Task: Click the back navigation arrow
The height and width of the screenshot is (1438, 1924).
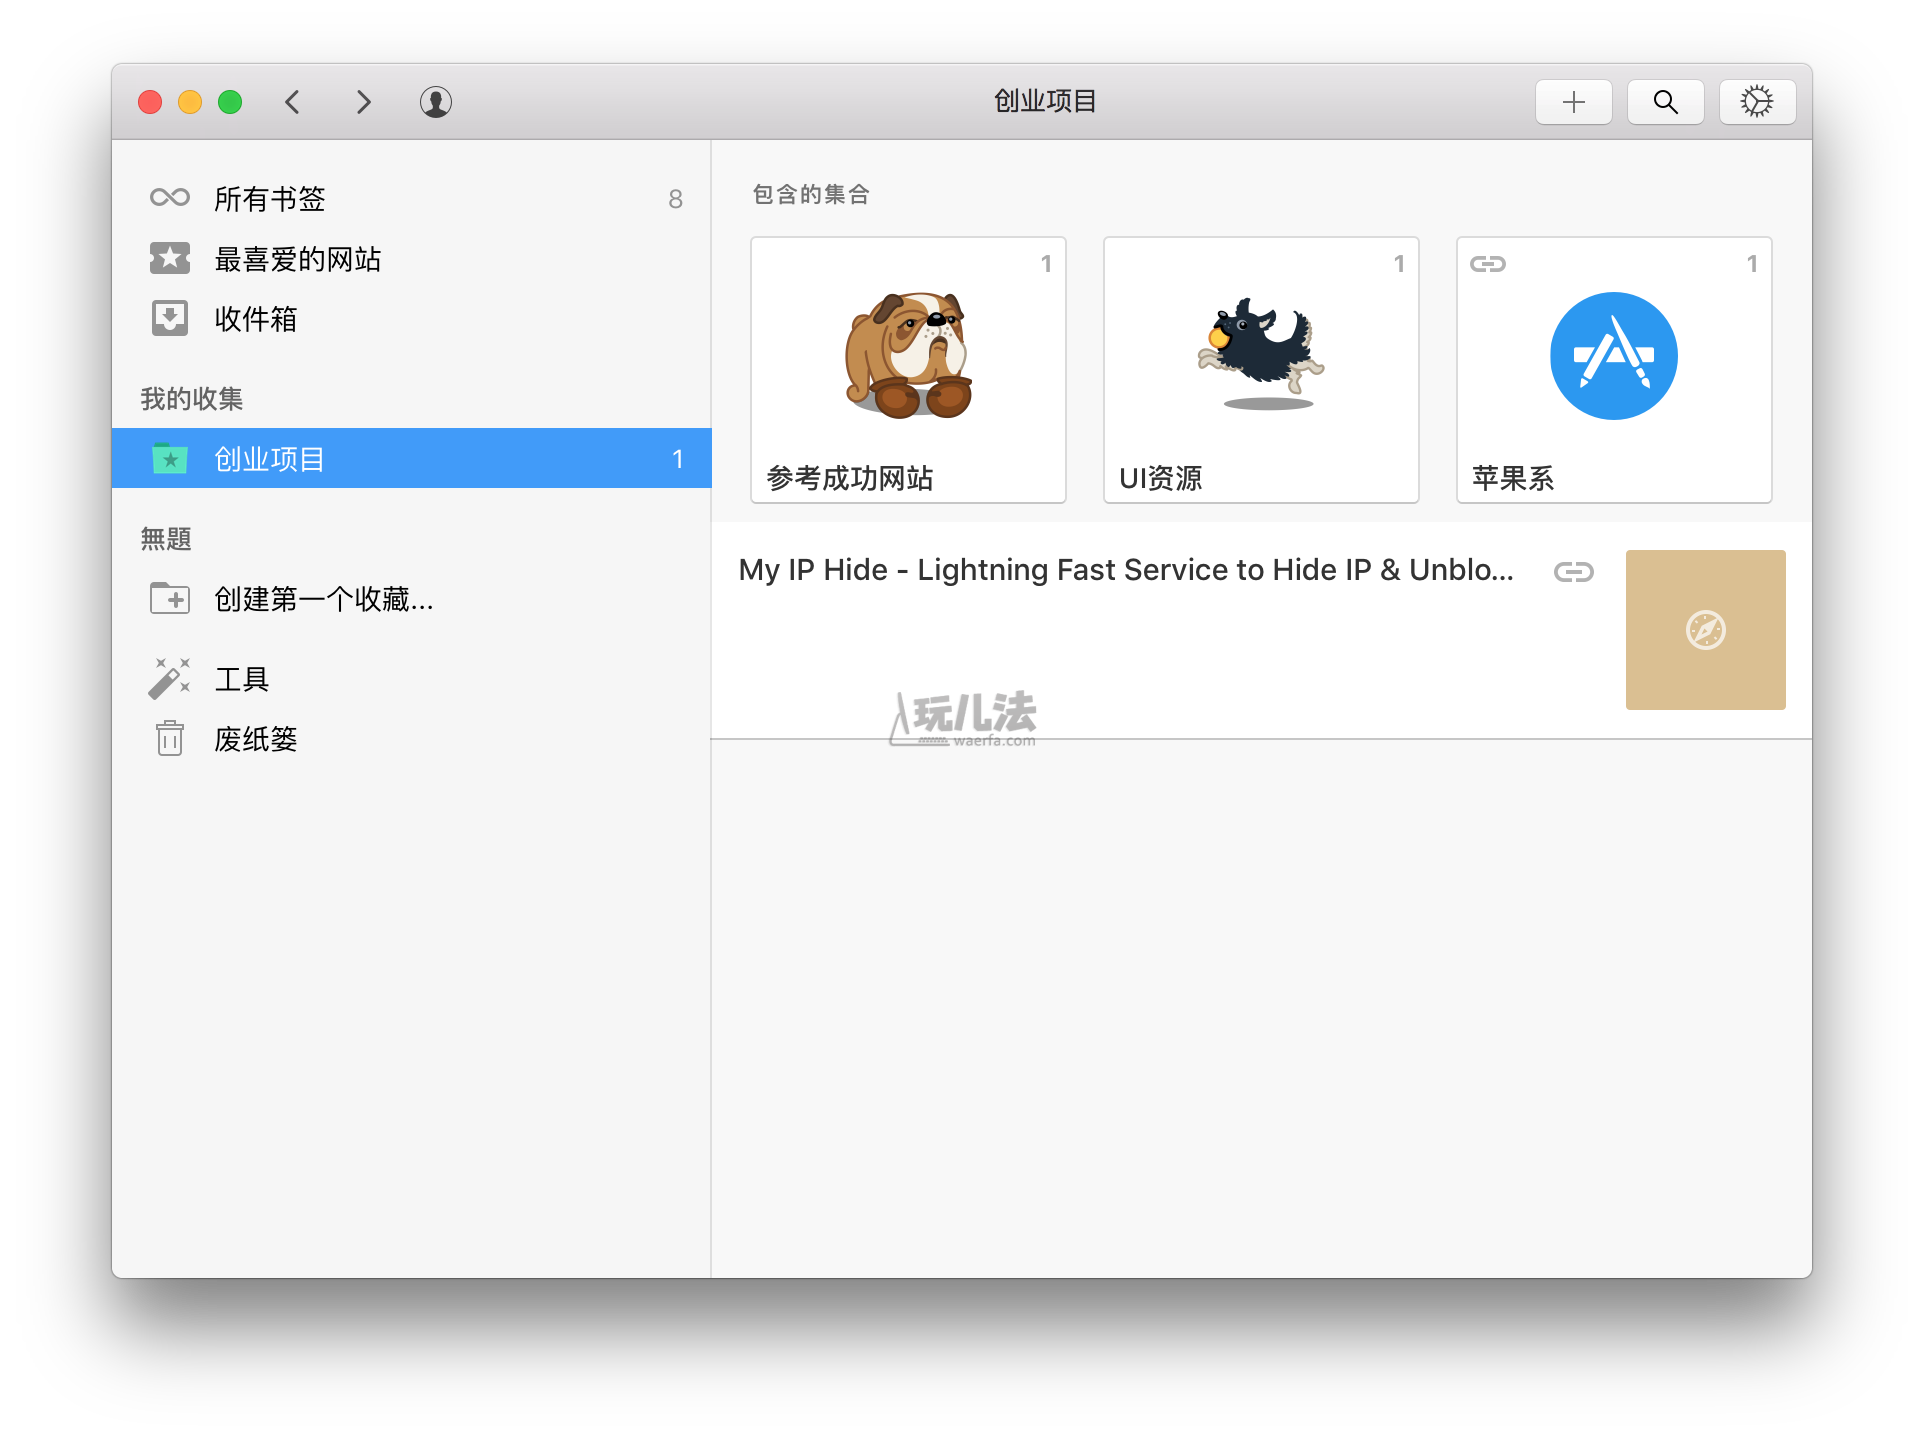Action: click(x=292, y=102)
